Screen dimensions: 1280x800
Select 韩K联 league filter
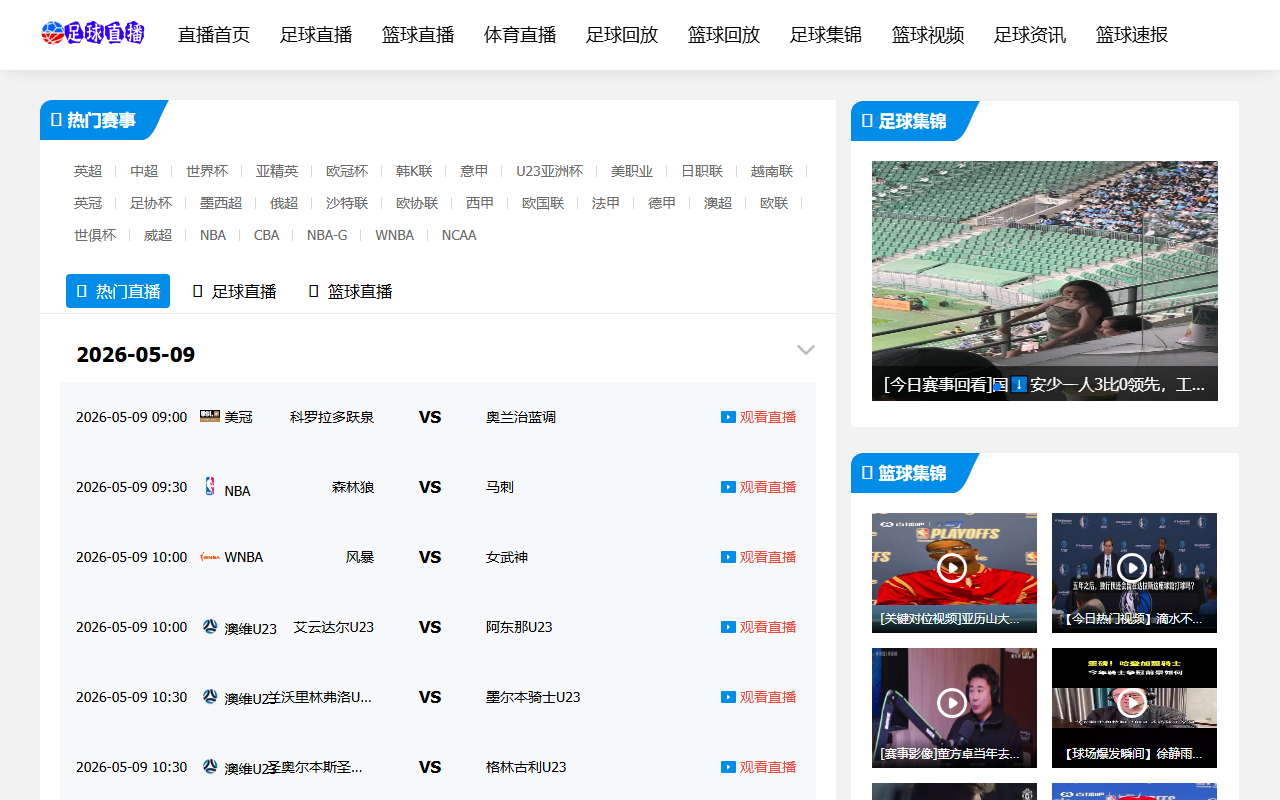point(414,171)
